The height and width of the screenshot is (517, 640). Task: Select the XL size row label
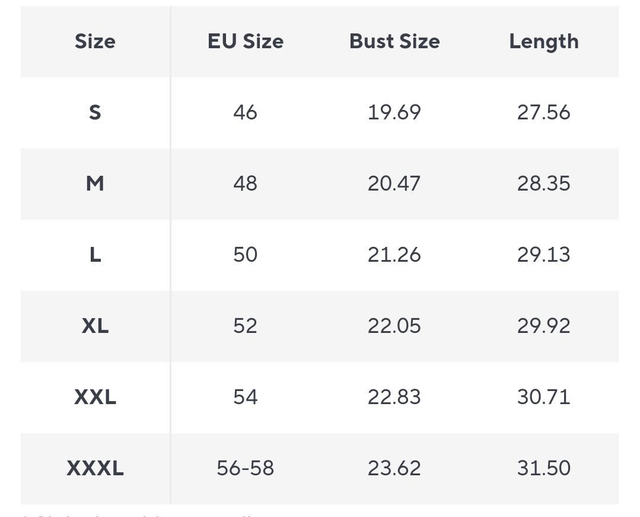click(x=95, y=325)
